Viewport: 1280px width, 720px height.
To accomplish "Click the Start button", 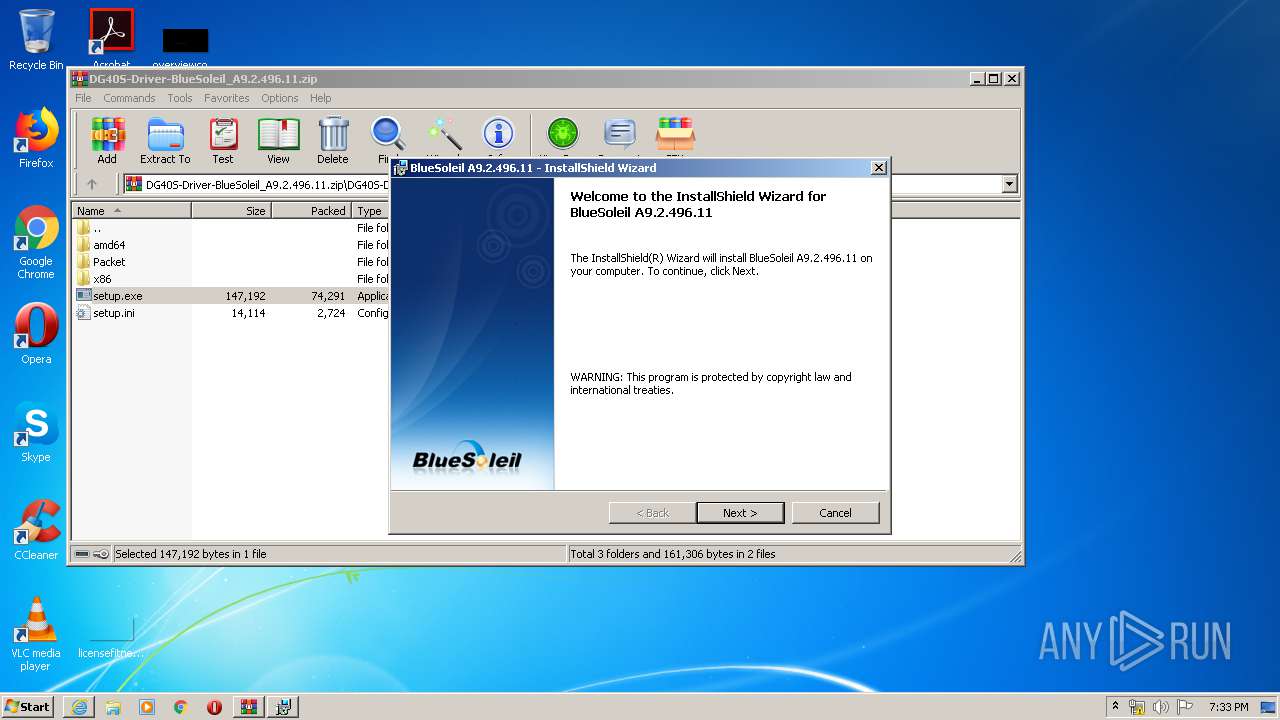I will click(28, 707).
